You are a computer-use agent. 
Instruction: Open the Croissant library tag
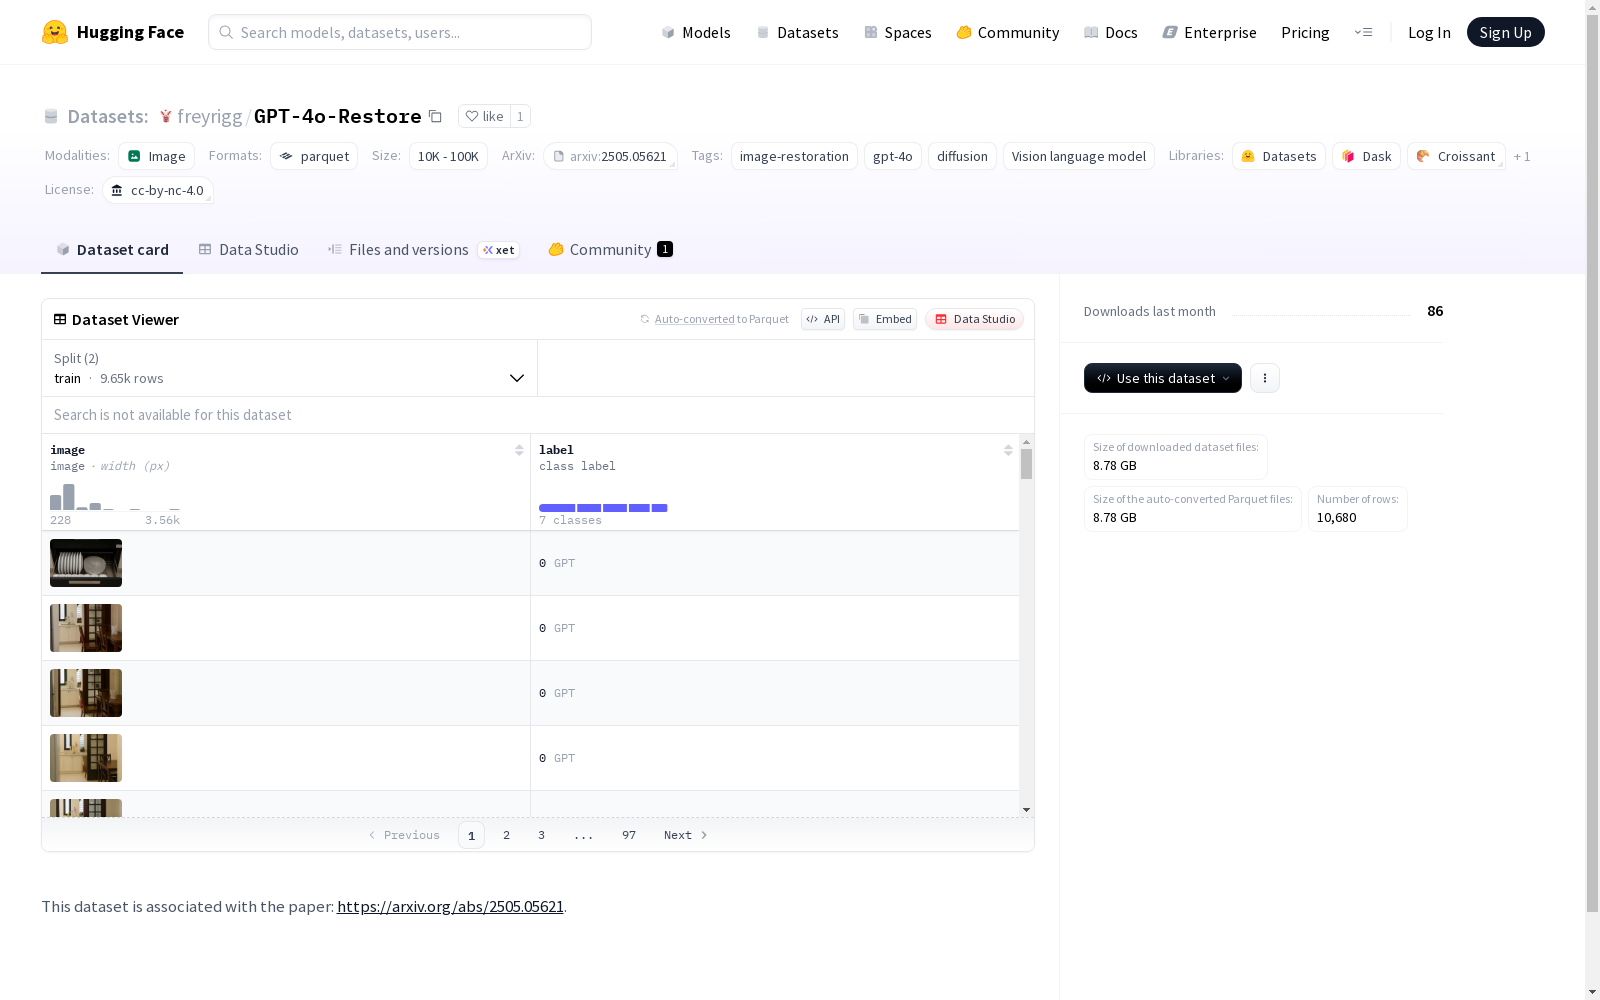1456,156
